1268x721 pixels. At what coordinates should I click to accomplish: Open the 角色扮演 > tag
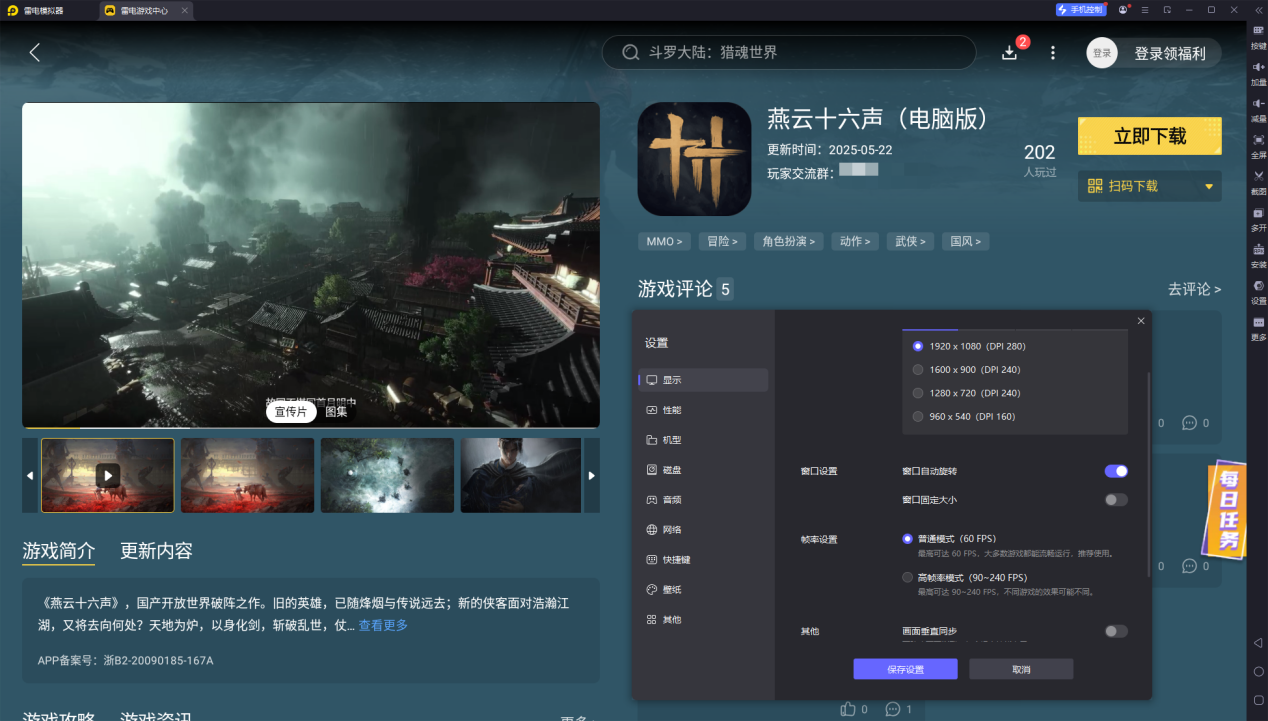click(788, 241)
